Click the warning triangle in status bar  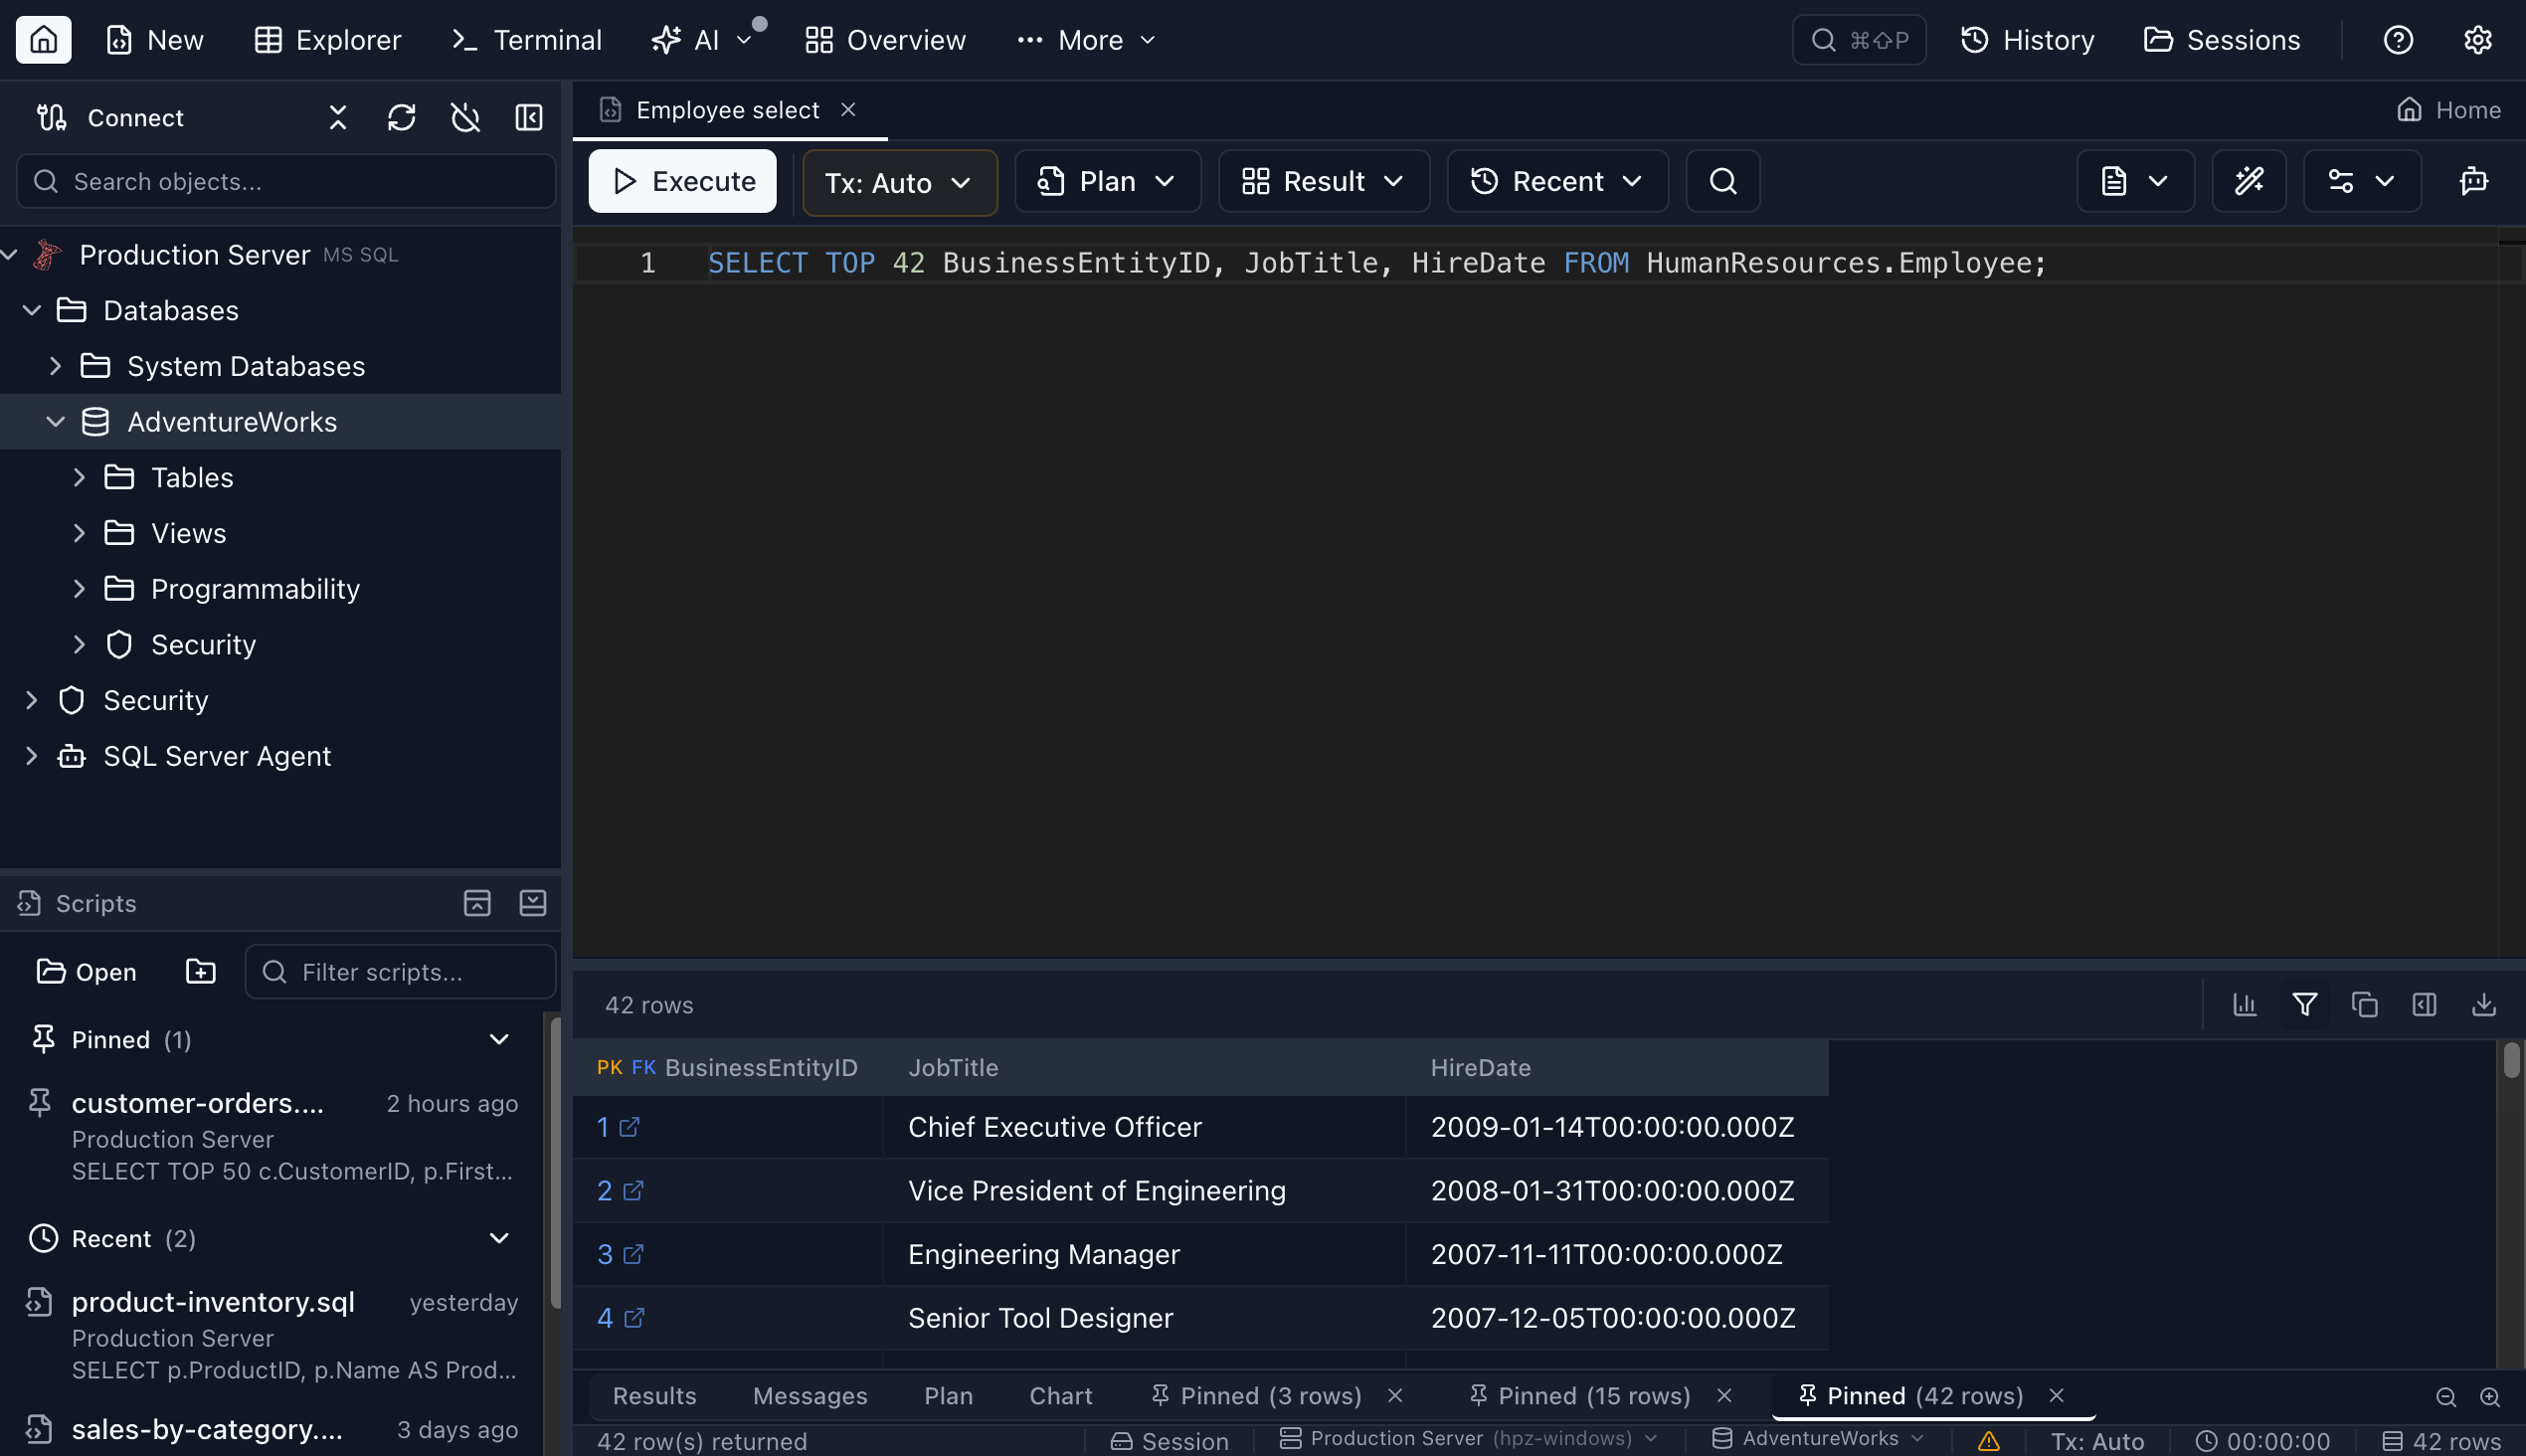1989,1441
